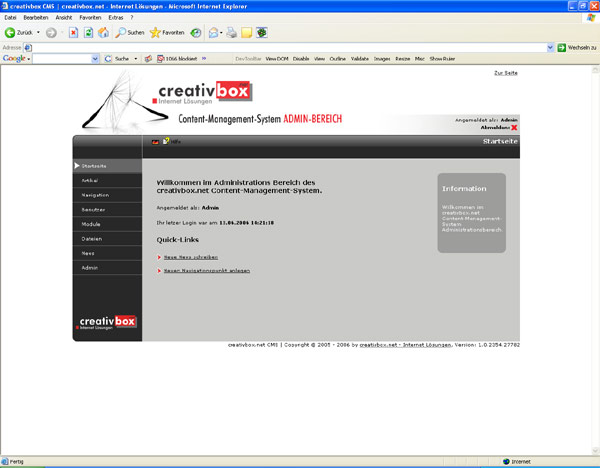This screenshot has height=468, width=600.
Task: Open Navigation in the sidebar
Action: pyautogui.click(x=107, y=195)
